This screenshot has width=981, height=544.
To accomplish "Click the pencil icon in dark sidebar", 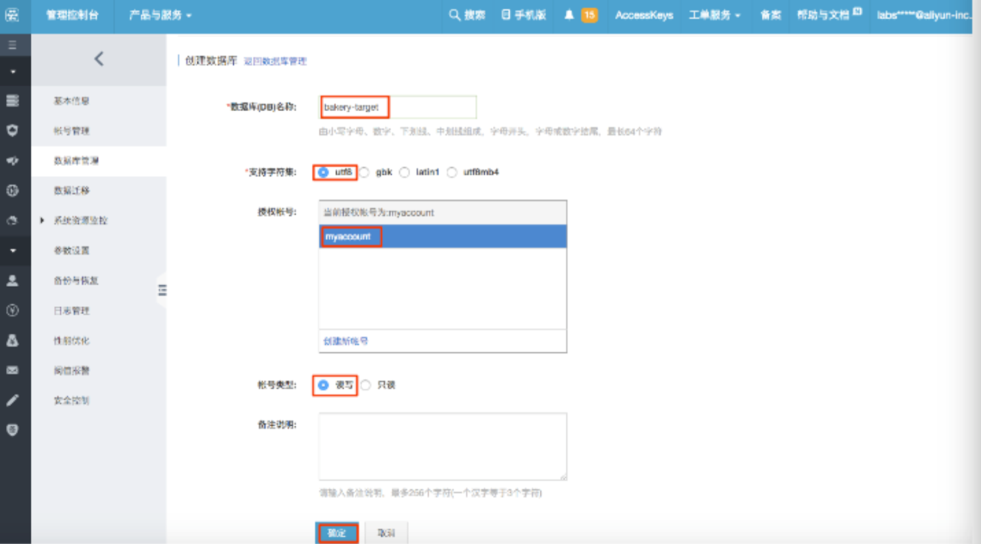I will [13, 399].
